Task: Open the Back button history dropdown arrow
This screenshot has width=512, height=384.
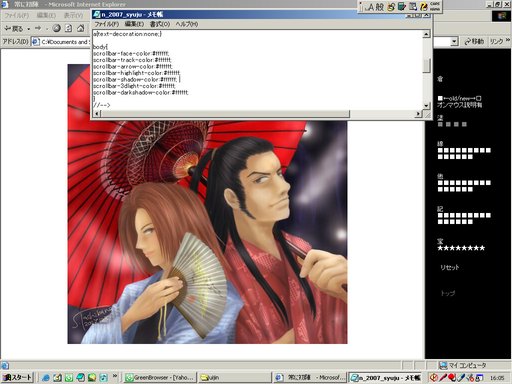Action: click(x=28, y=29)
